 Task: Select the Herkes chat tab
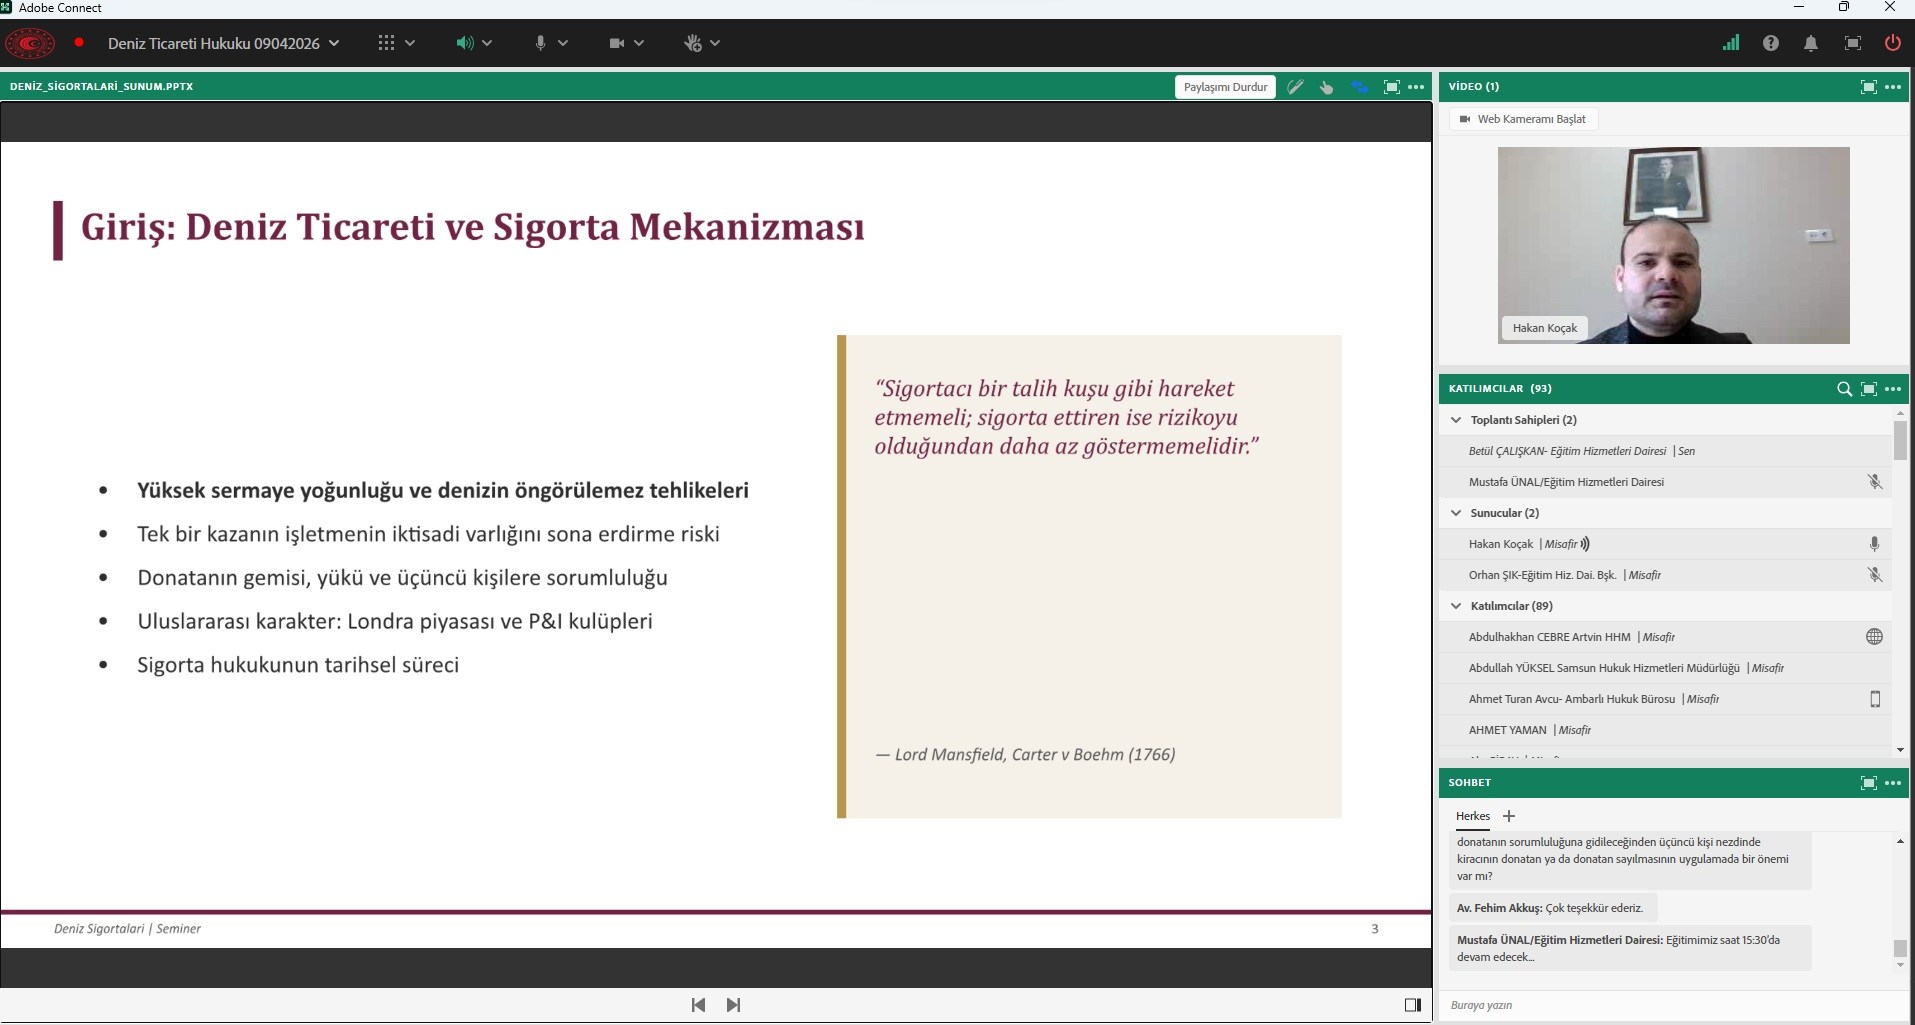[x=1472, y=816]
